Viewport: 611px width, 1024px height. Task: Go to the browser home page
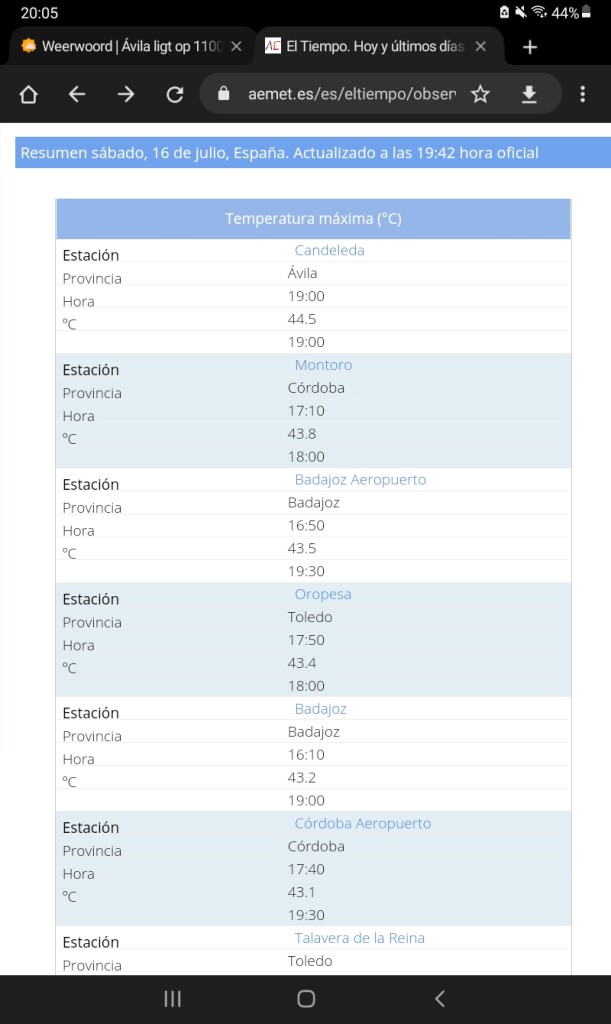coord(28,94)
